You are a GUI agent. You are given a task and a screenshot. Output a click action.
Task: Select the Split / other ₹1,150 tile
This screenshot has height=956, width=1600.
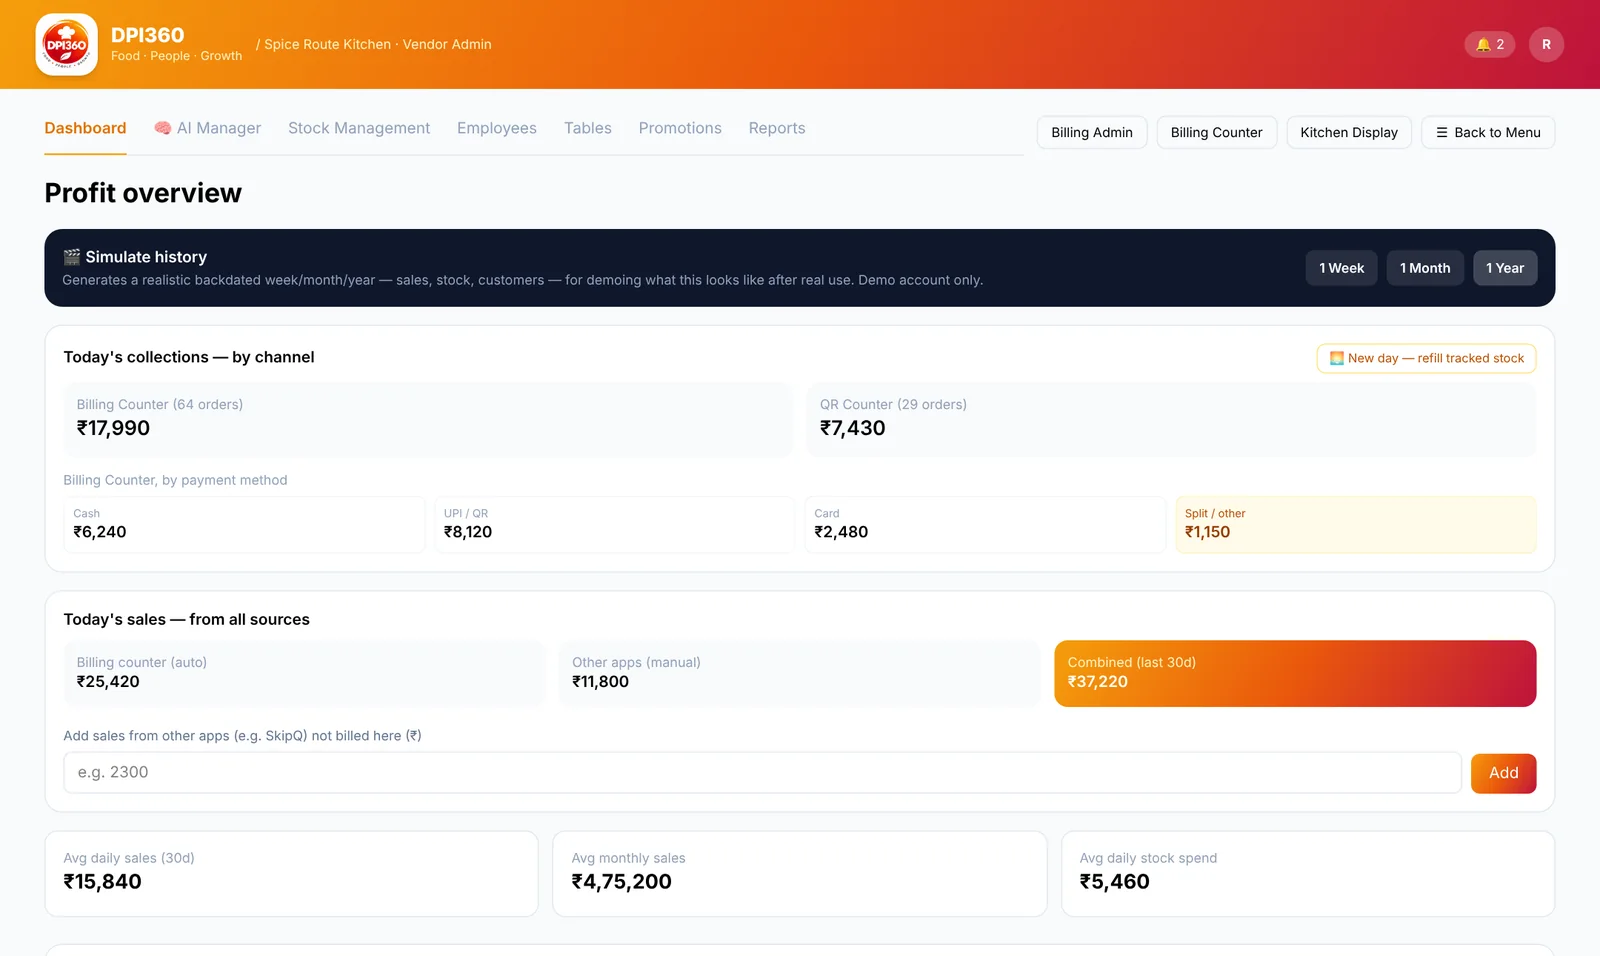click(1356, 525)
